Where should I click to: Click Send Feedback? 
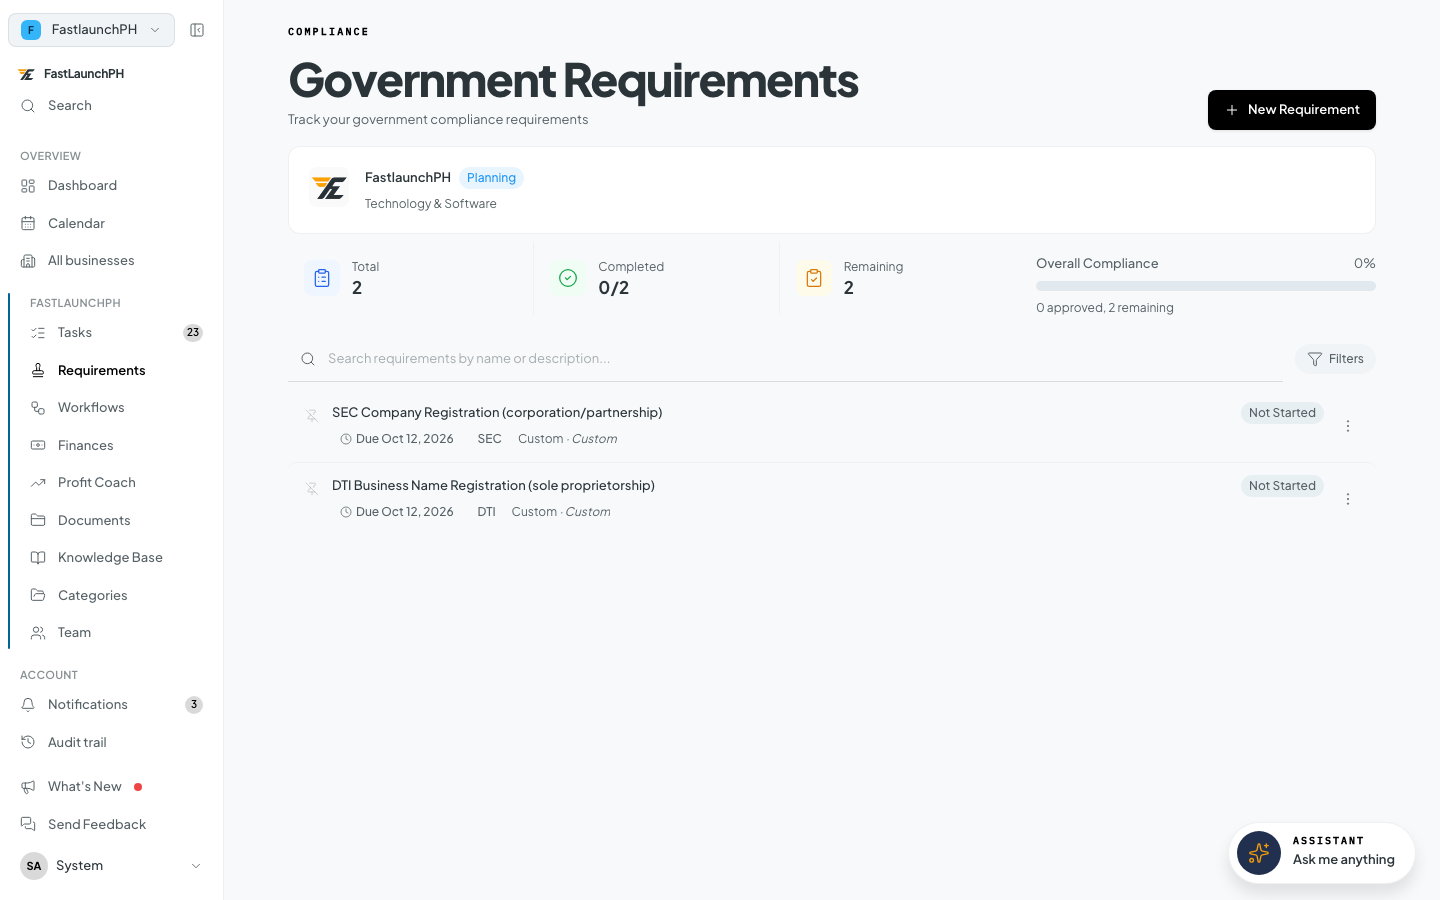[111, 824]
